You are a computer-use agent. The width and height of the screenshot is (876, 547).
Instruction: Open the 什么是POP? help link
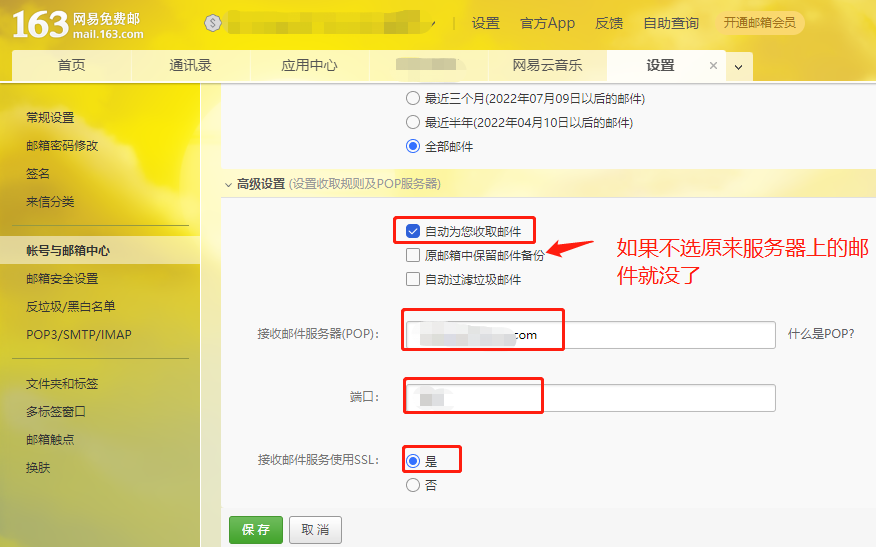(821, 334)
